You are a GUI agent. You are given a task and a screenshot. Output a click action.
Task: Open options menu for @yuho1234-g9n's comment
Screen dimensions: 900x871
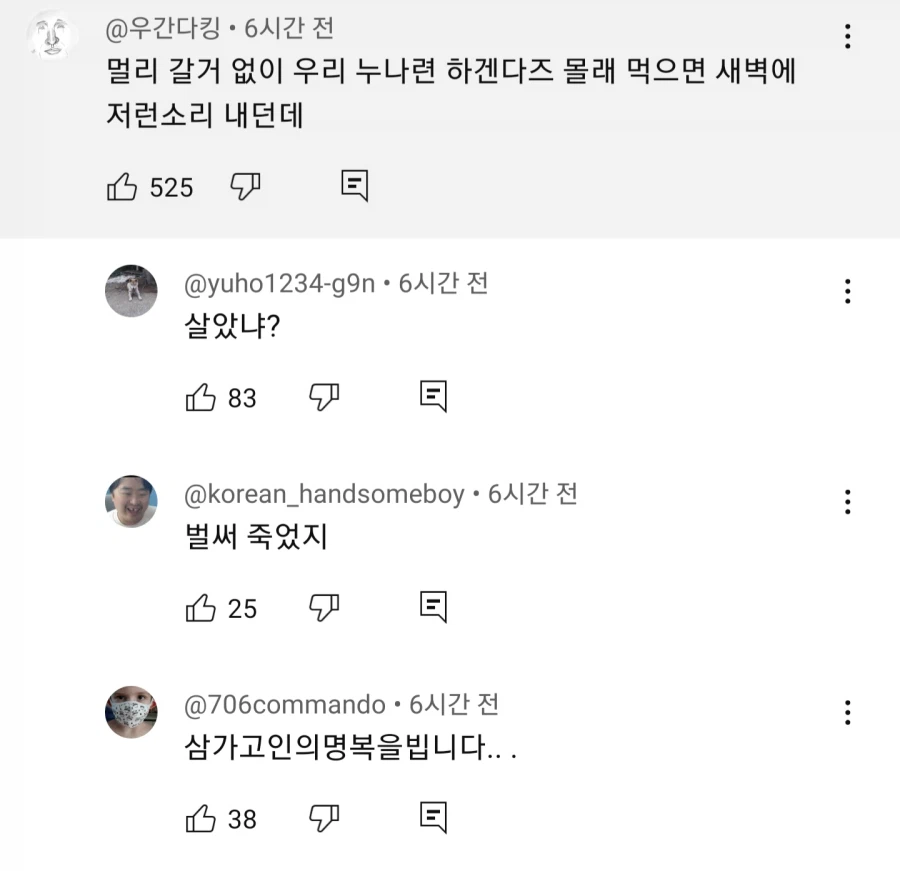pyautogui.click(x=847, y=291)
